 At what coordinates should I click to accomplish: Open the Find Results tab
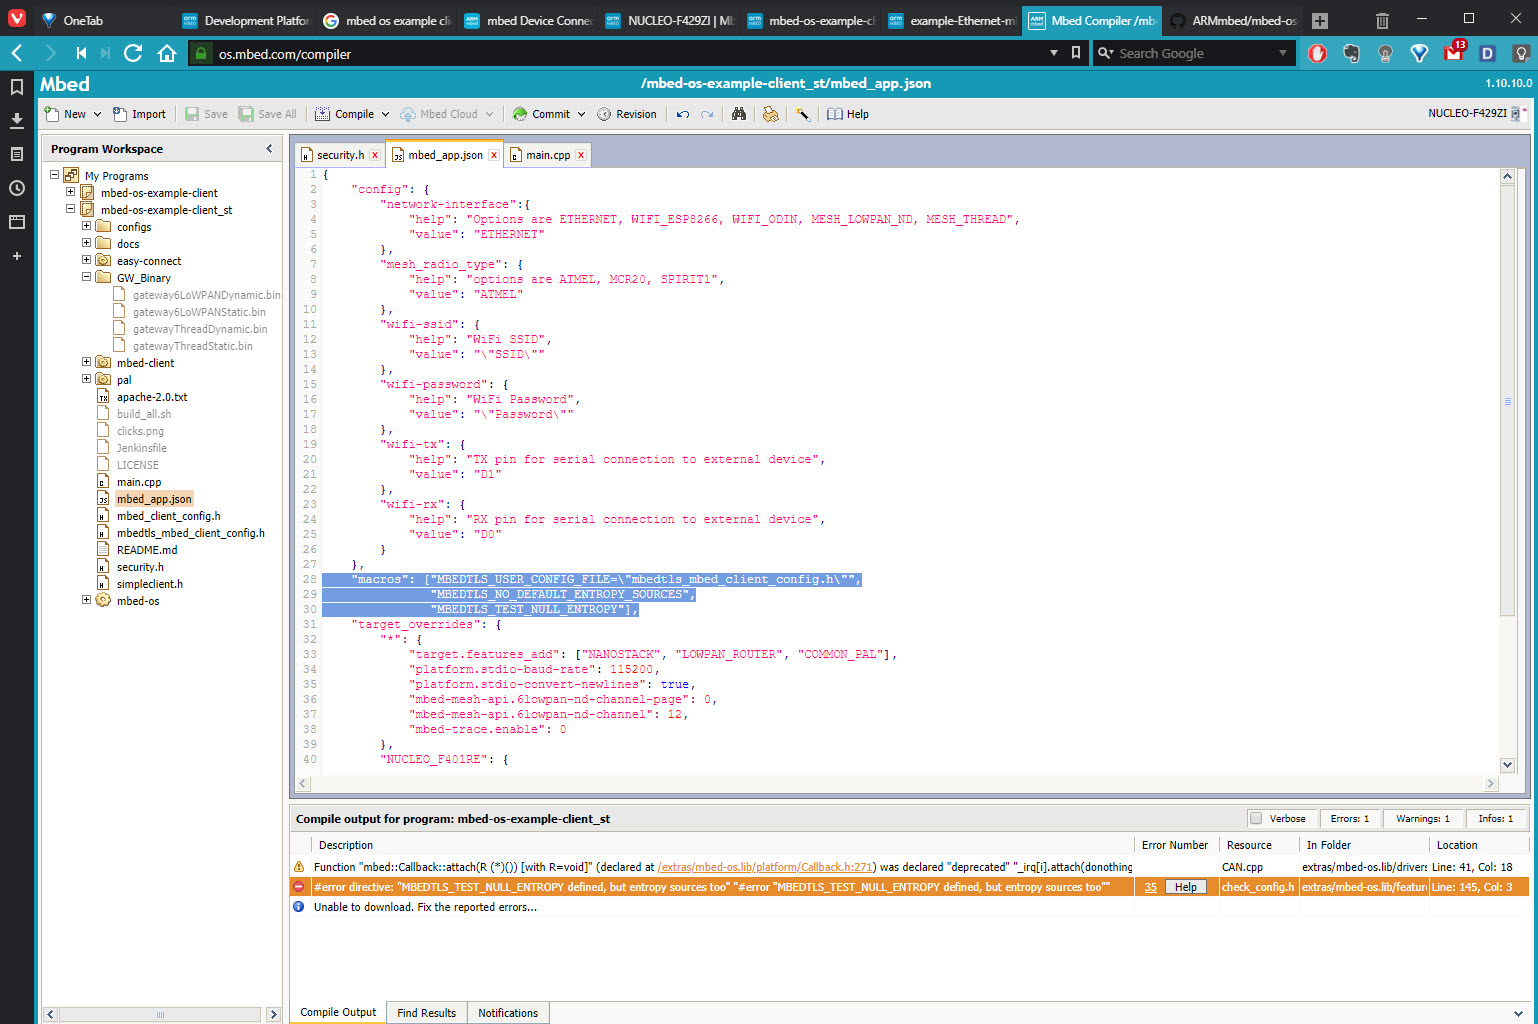coord(426,1013)
